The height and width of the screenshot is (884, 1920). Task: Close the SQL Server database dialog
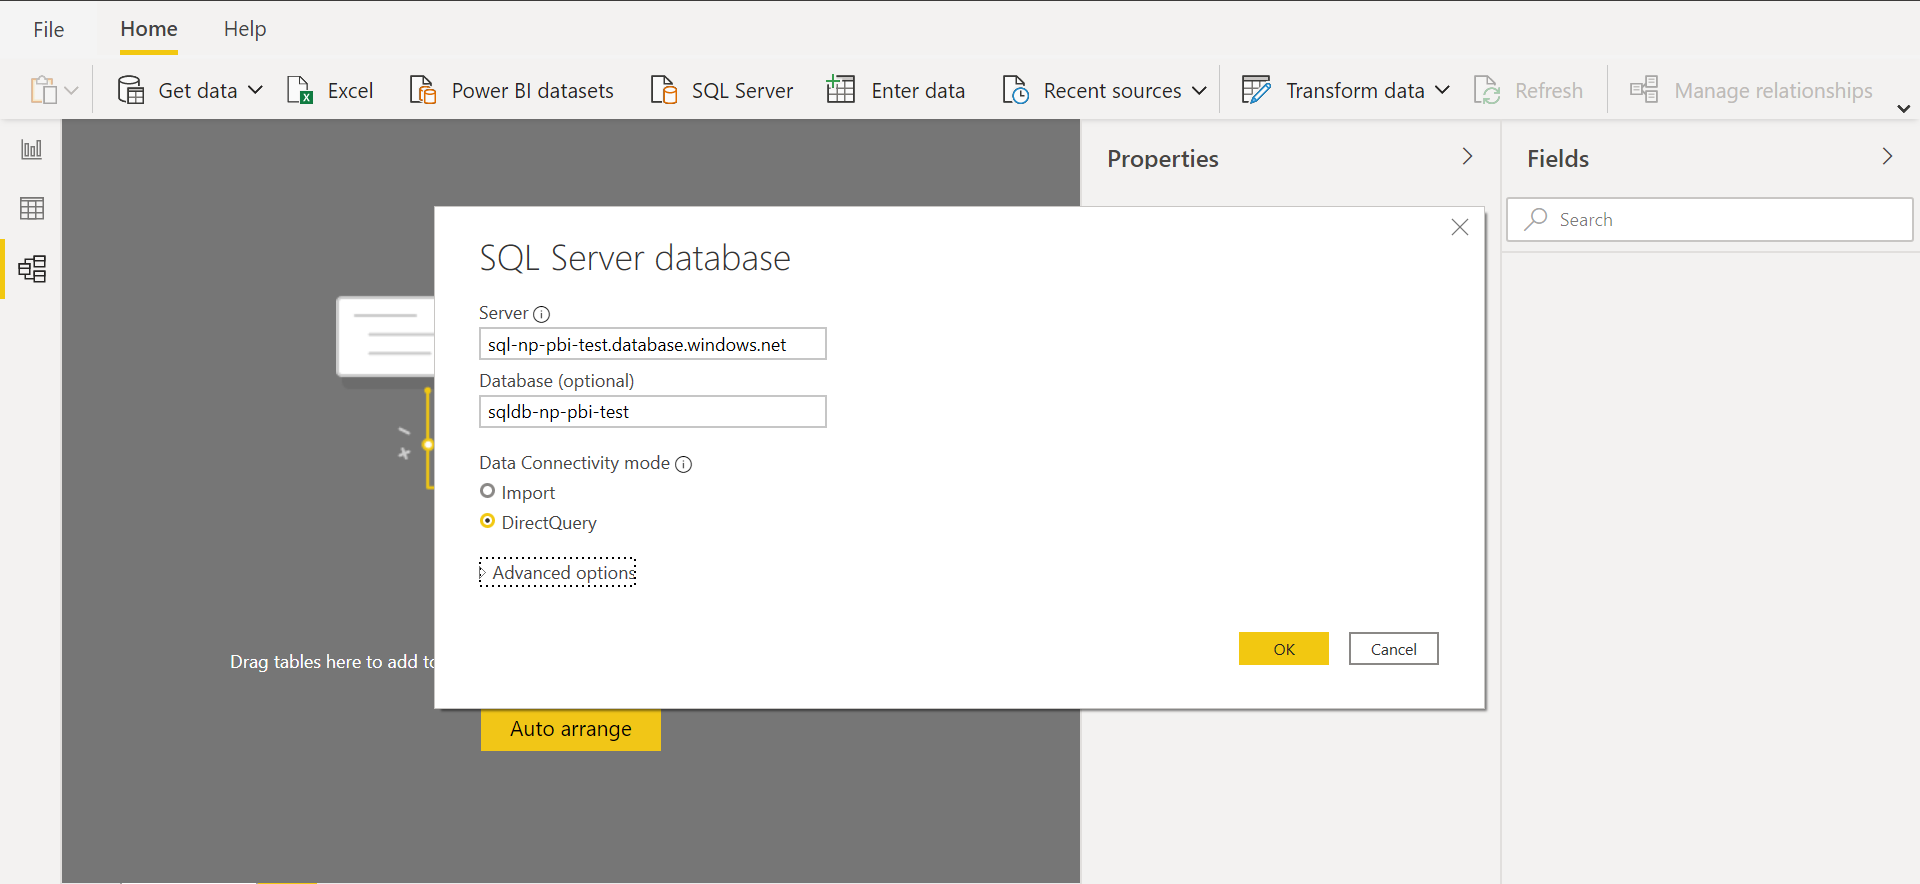[1460, 227]
